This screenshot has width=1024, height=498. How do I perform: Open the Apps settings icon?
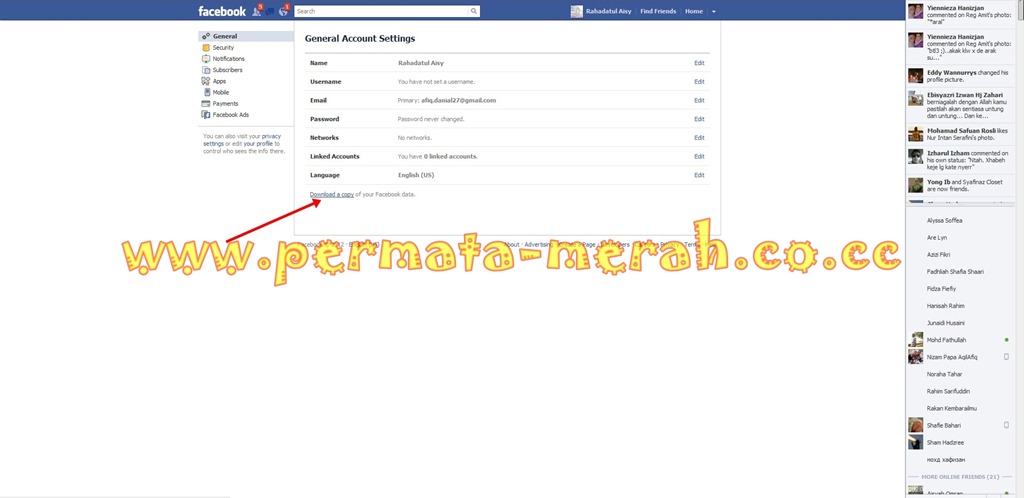click(206, 81)
